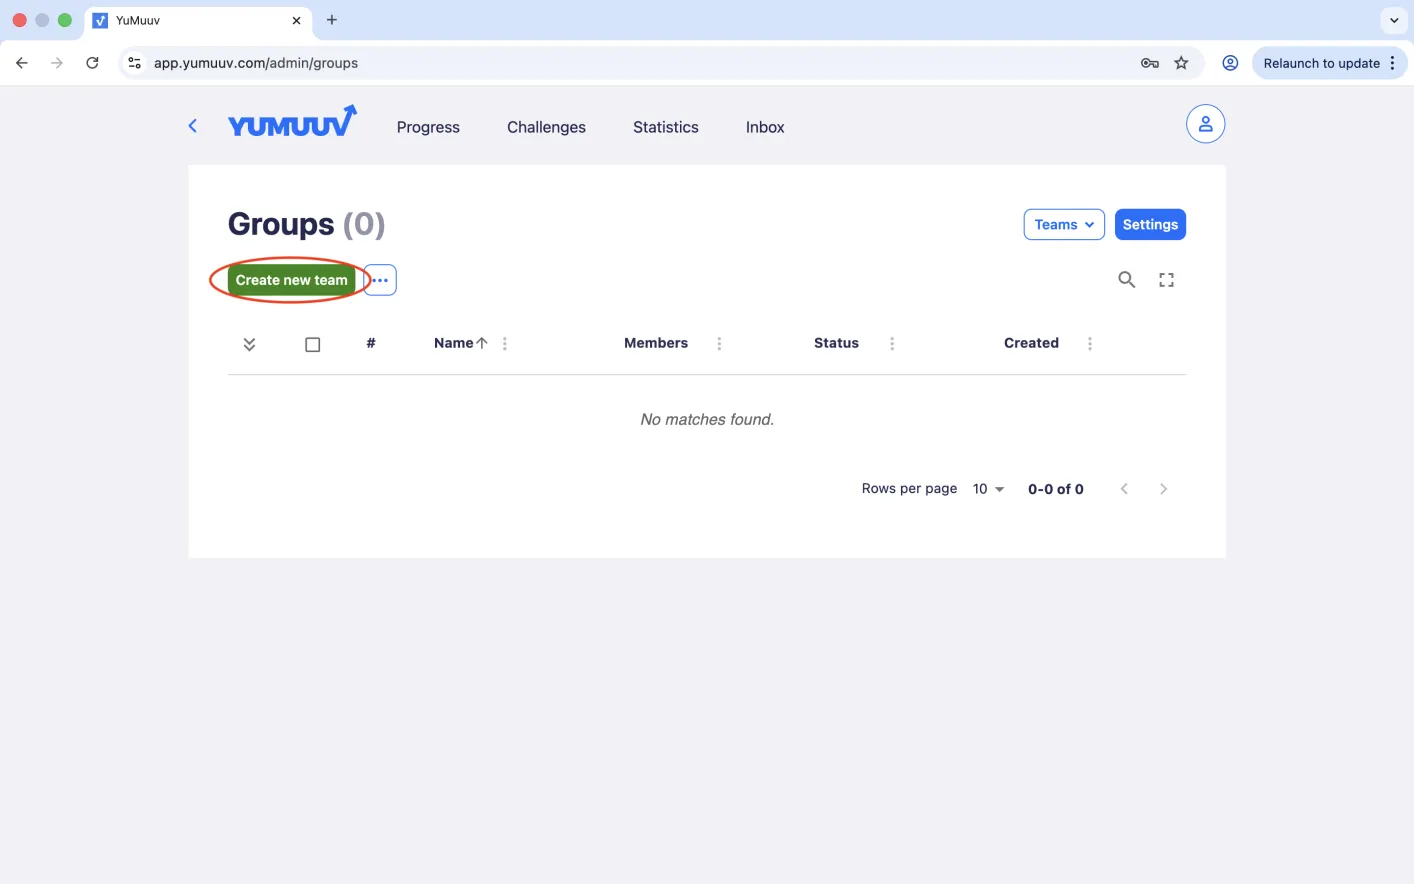Open the Statistics menu item
Viewport: 1414px width, 884px height.
pos(666,127)
